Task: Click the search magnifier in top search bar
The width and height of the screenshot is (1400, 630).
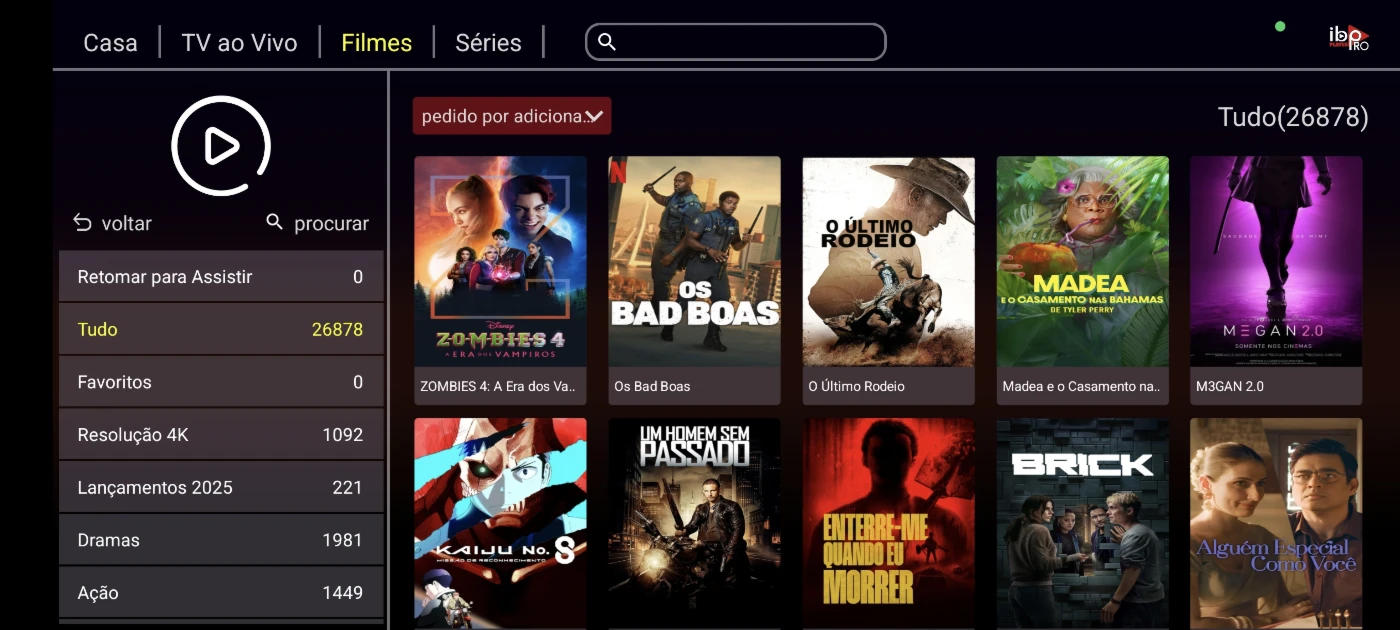Action: pyautogui.click(x=607, y=42)
